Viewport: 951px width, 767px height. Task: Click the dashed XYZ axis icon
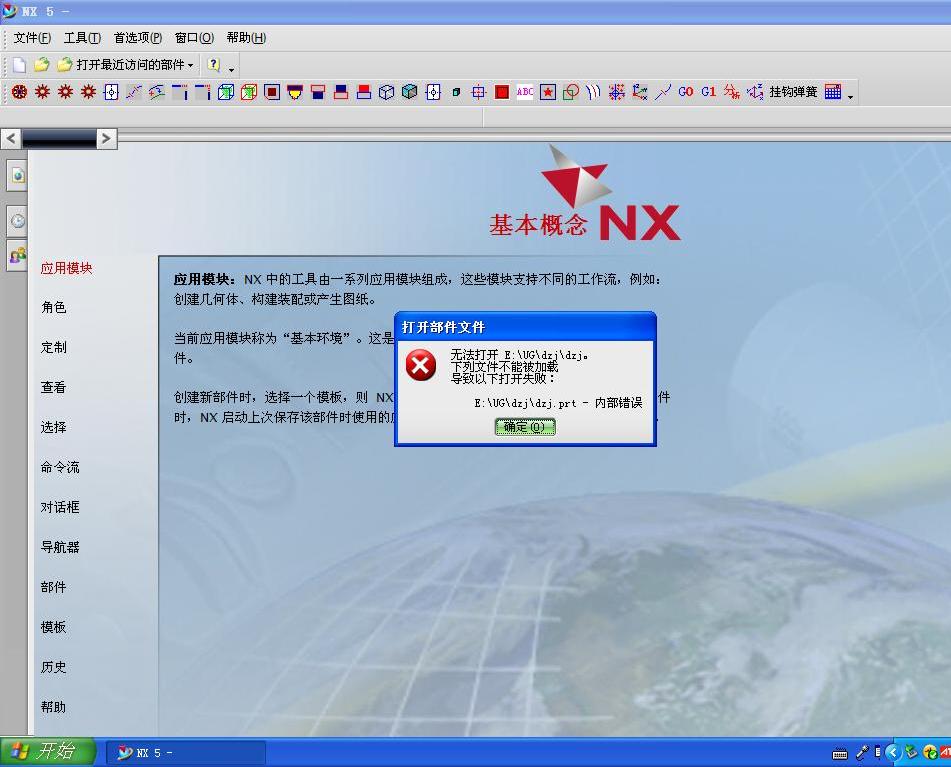pos(754,92)
